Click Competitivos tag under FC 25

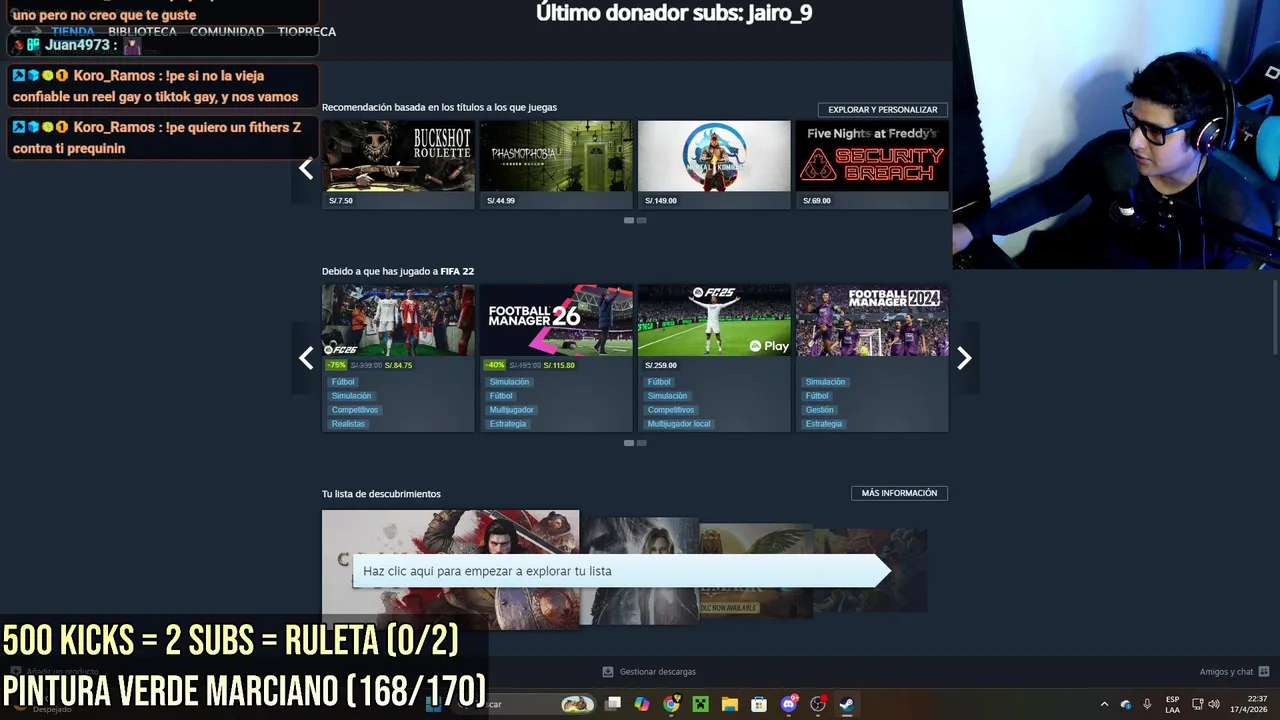tap(671, 410)
